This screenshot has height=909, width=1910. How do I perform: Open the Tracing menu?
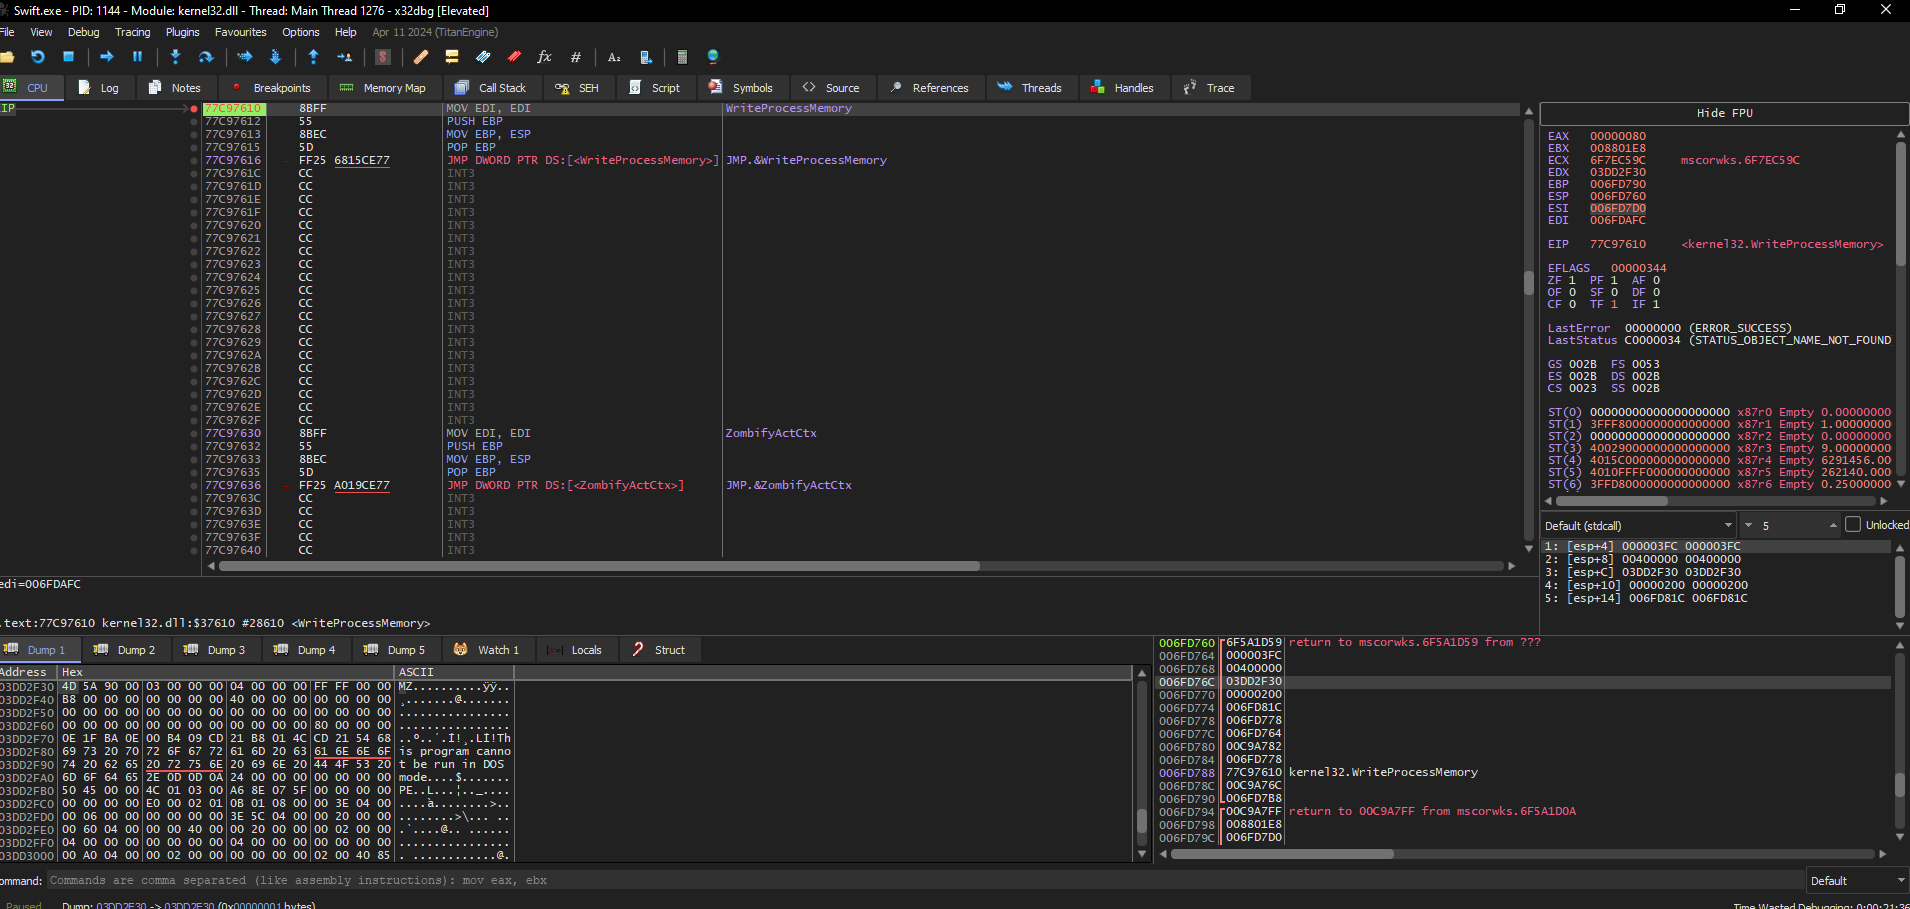pos(132,32)
